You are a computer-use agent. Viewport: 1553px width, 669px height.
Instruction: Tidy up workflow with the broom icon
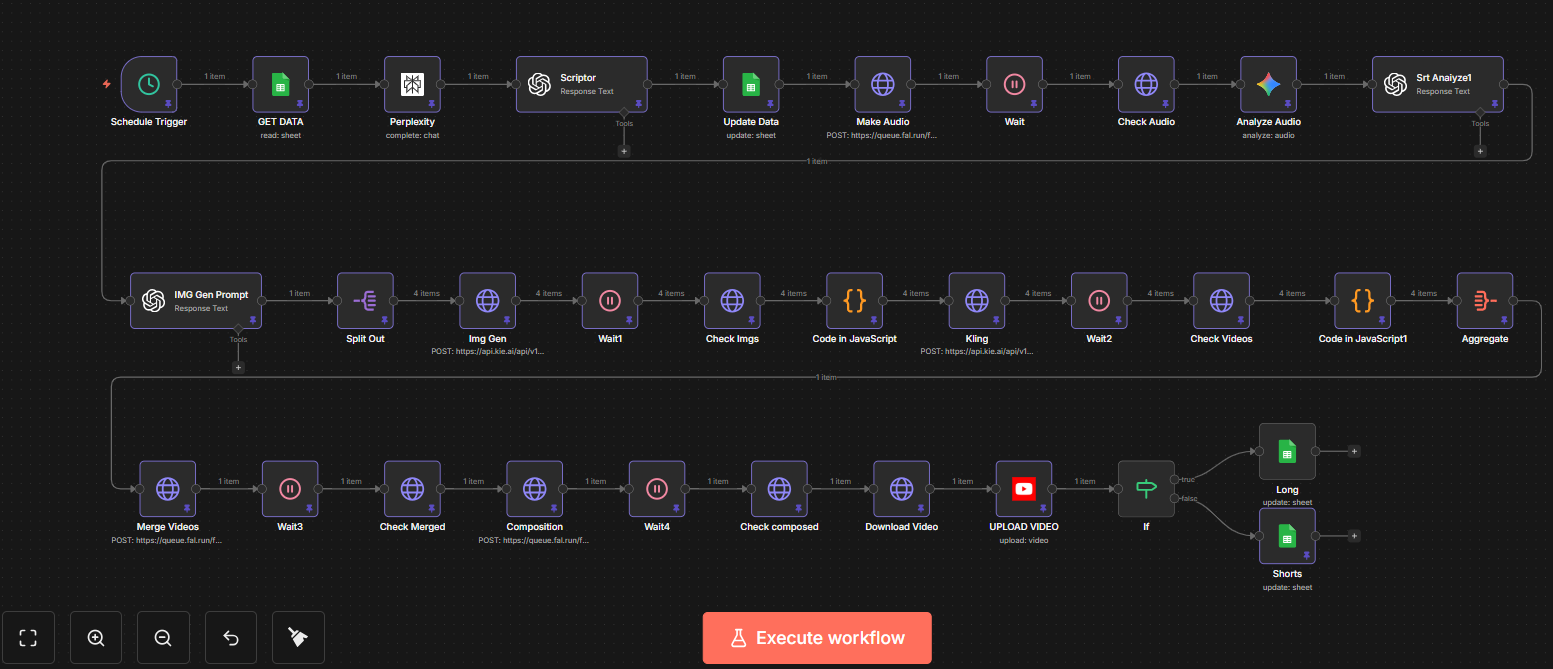coord(298,637)
